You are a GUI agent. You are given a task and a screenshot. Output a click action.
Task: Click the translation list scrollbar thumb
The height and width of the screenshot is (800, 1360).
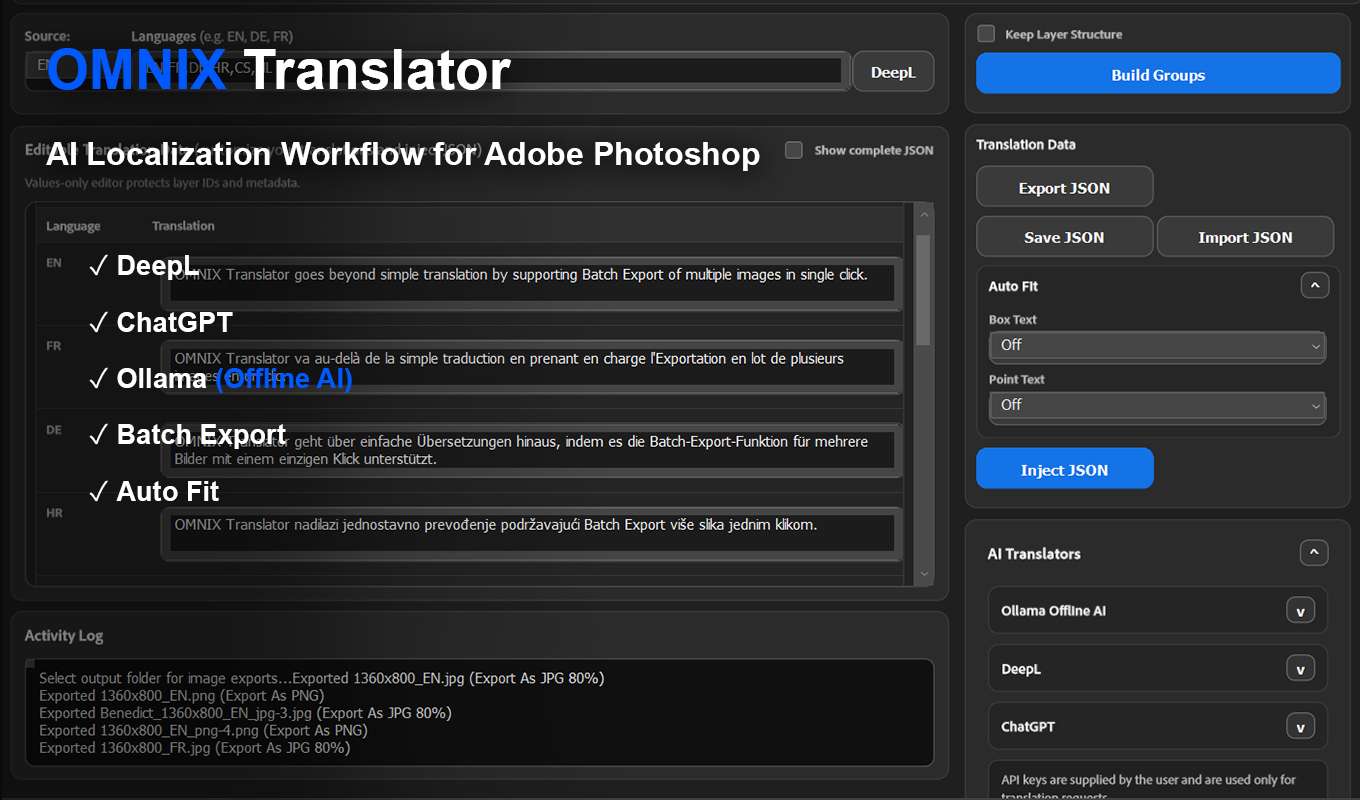click(923, 290)
